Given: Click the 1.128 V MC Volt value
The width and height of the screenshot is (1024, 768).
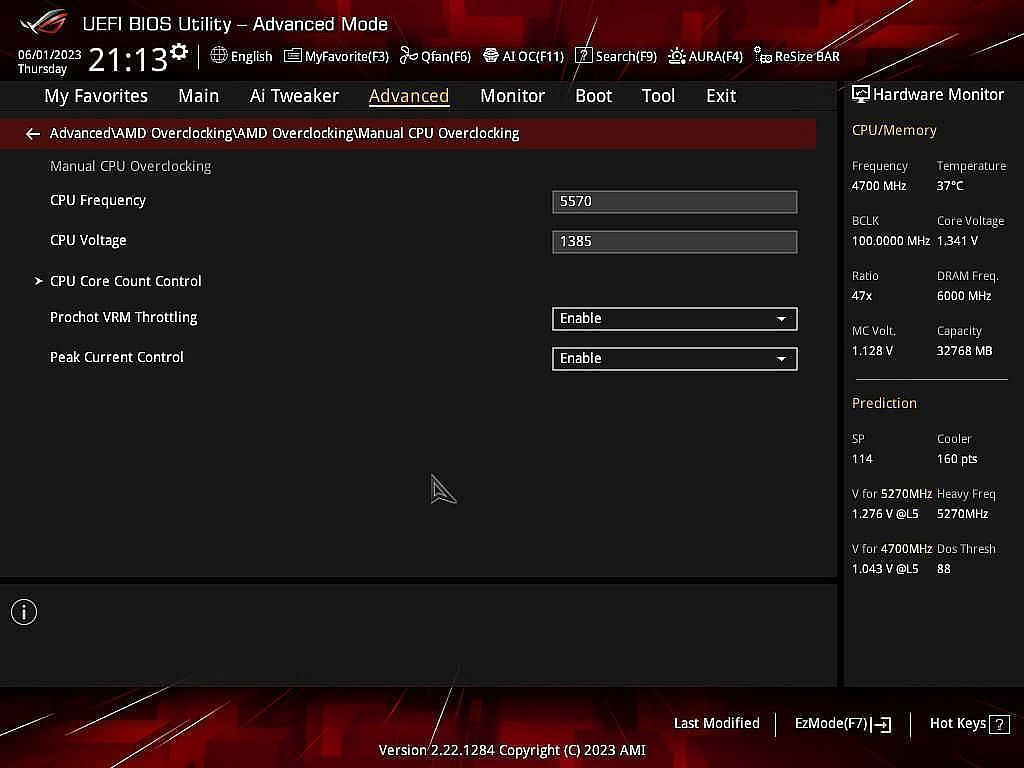Looking at the screenshot, I should 872,351.
